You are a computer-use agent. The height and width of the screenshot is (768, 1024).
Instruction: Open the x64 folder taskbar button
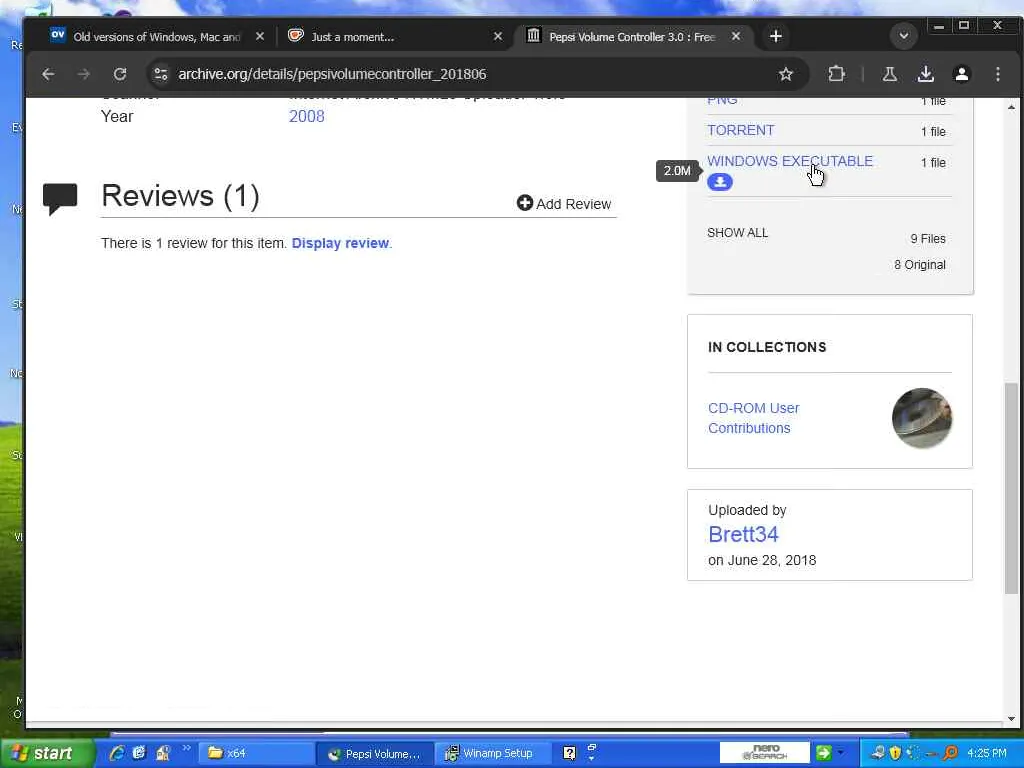[x=257, y=753]
